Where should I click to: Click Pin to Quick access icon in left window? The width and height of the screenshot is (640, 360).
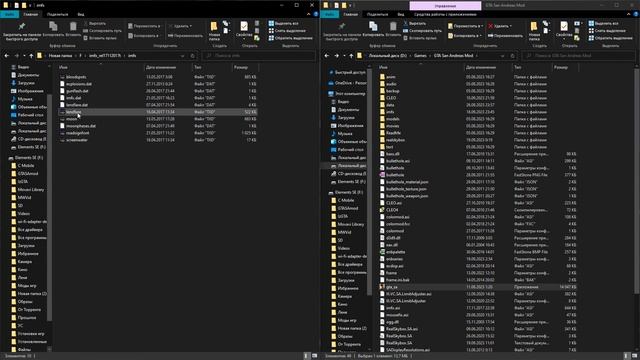coord(22,27)
